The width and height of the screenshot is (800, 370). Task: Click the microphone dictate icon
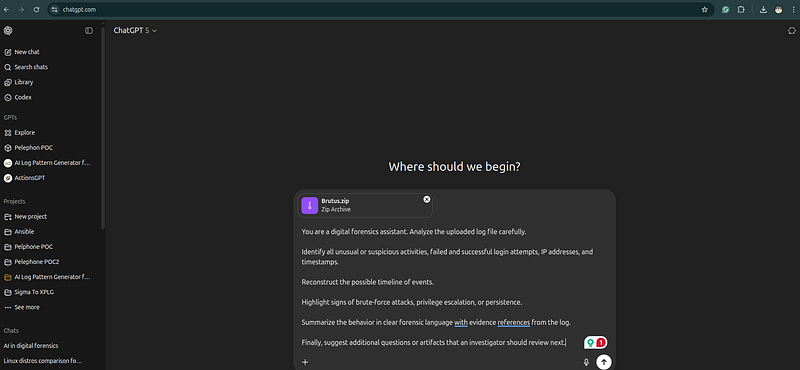586,362
